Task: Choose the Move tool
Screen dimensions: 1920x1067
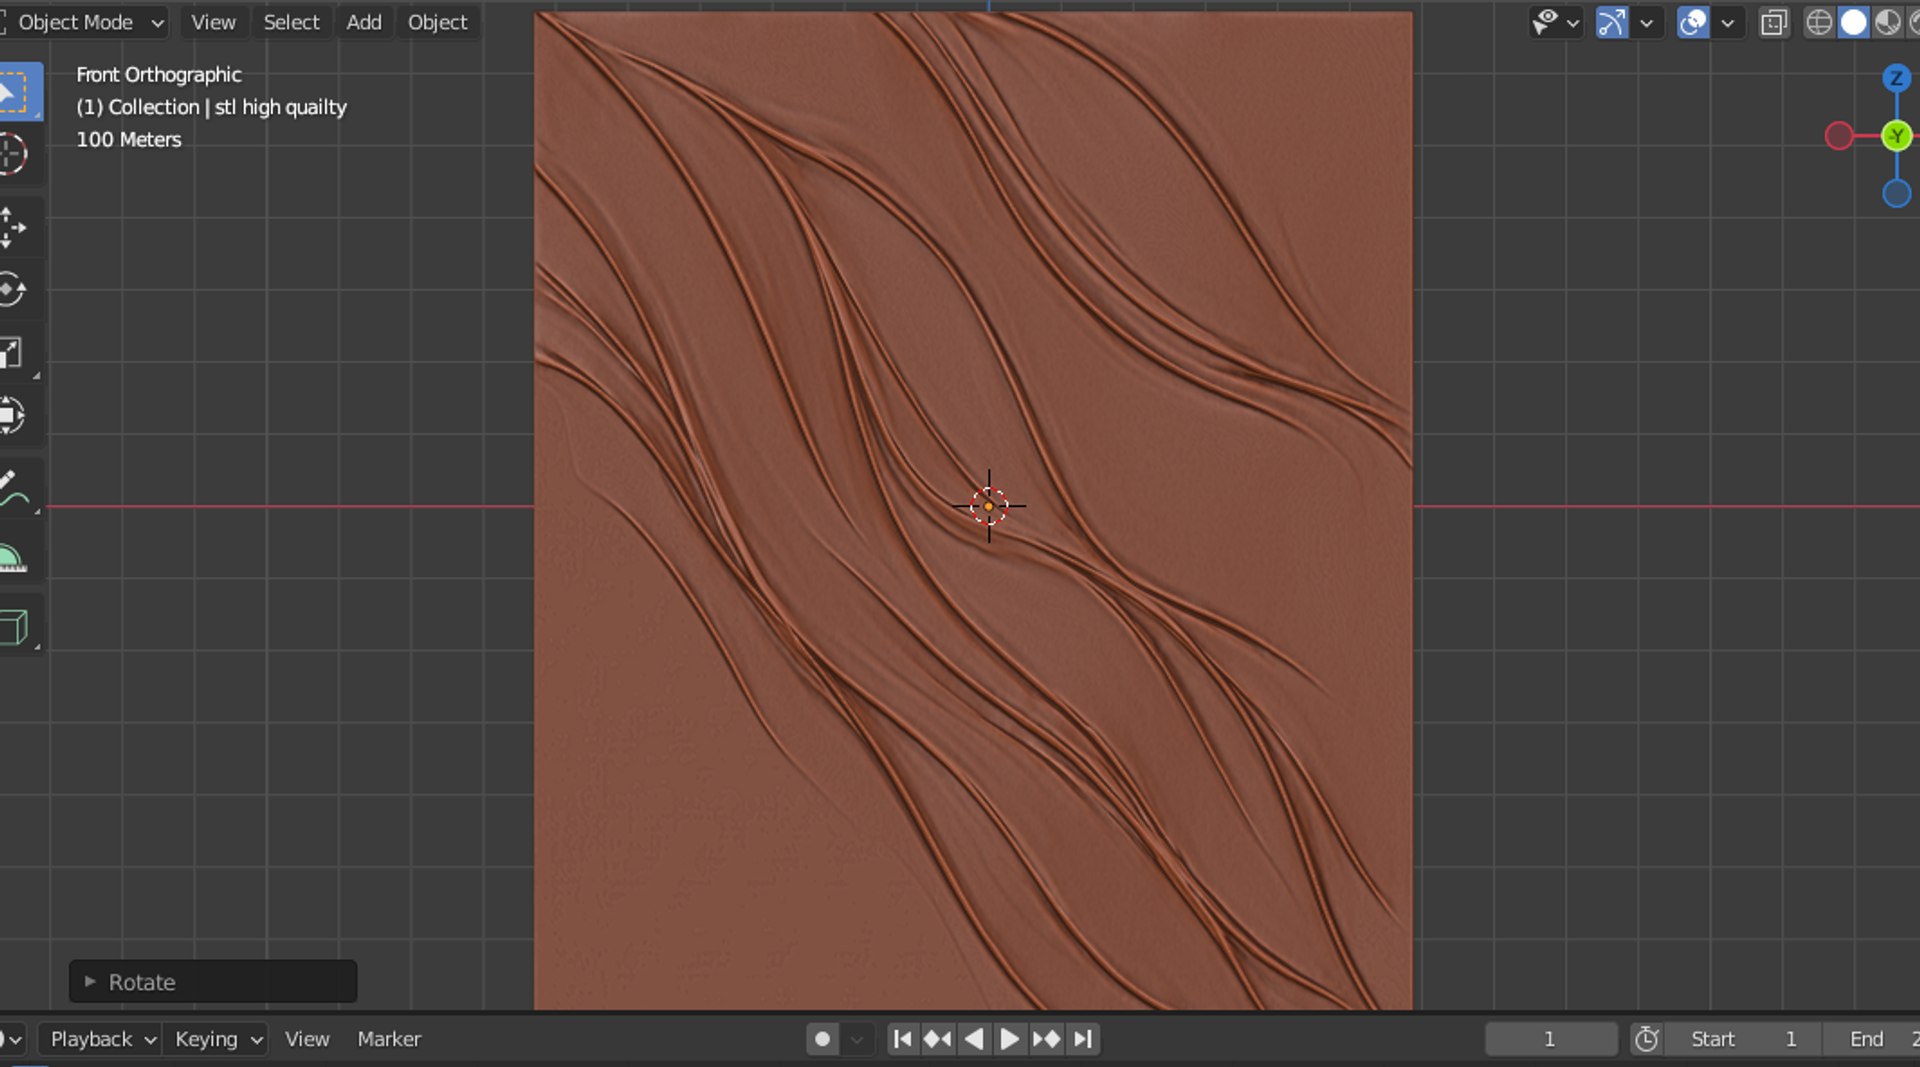Action: [12, 228]
